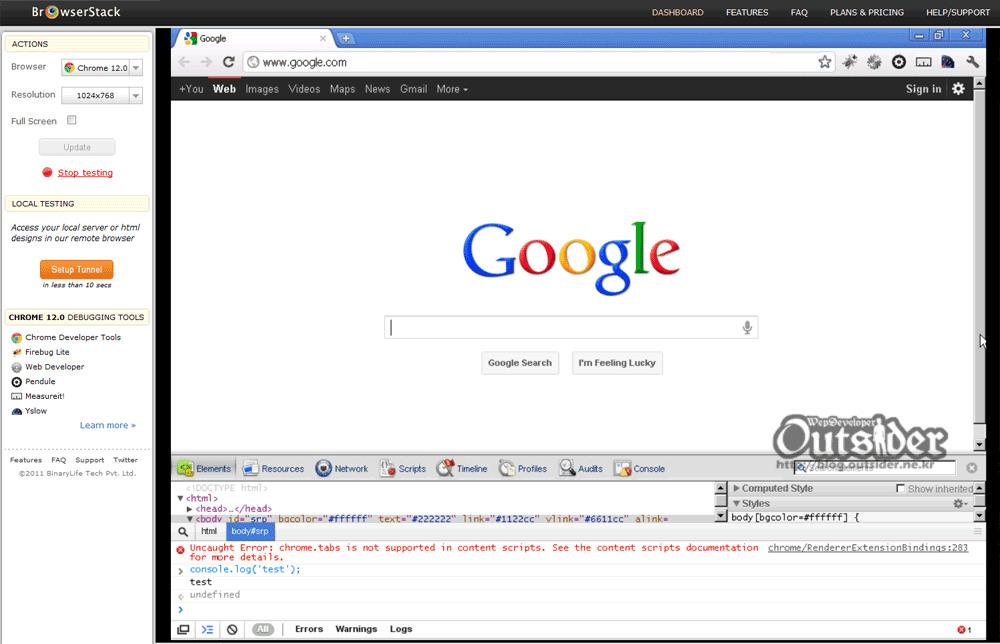Expand the head tree node
Image resolution: width=1000 pixels, height=644 pixels.
point(189,509)
